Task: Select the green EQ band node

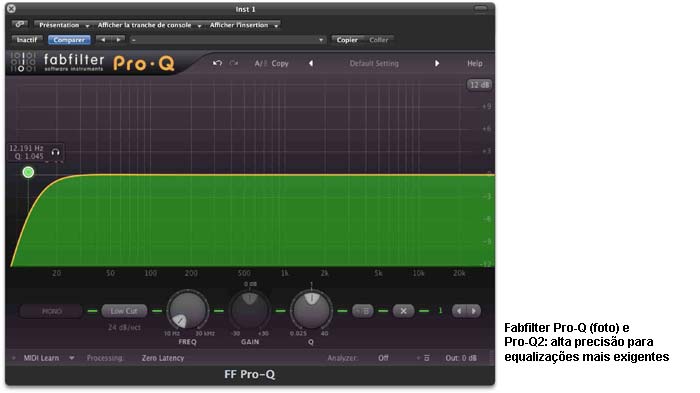Action: [x=28, y=172]
